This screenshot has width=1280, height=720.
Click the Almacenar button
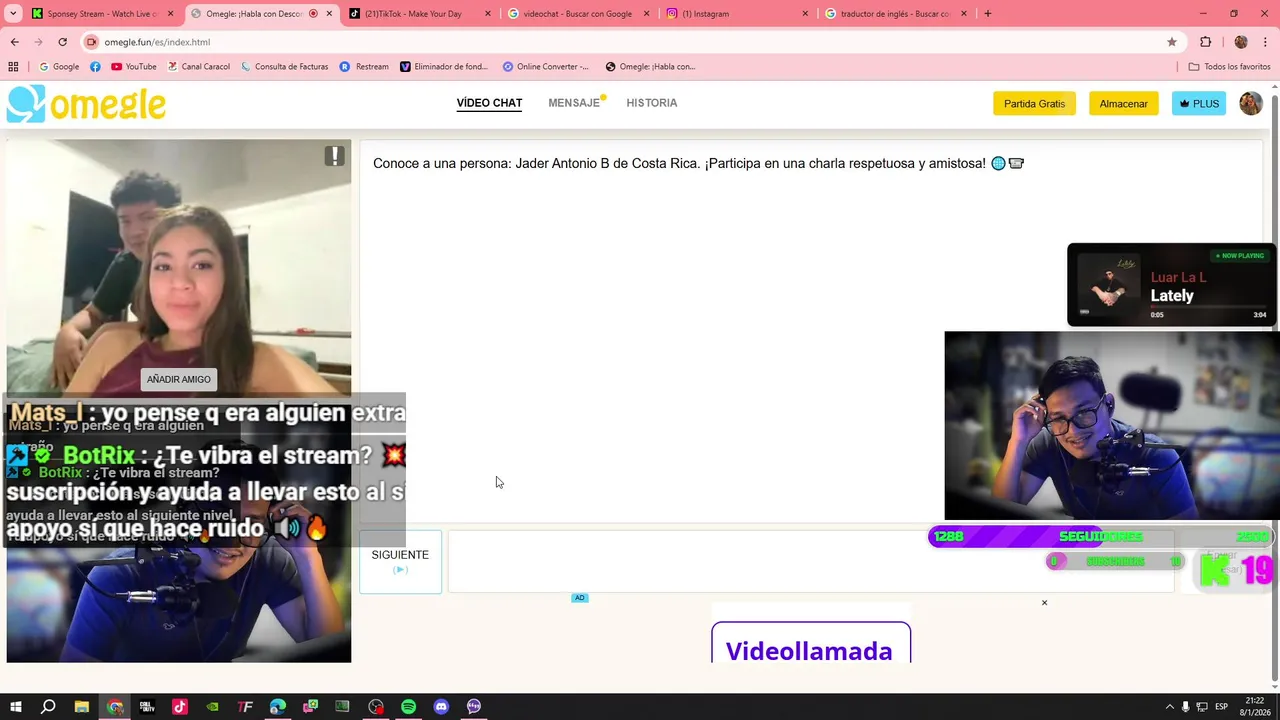click(1124, 104)
